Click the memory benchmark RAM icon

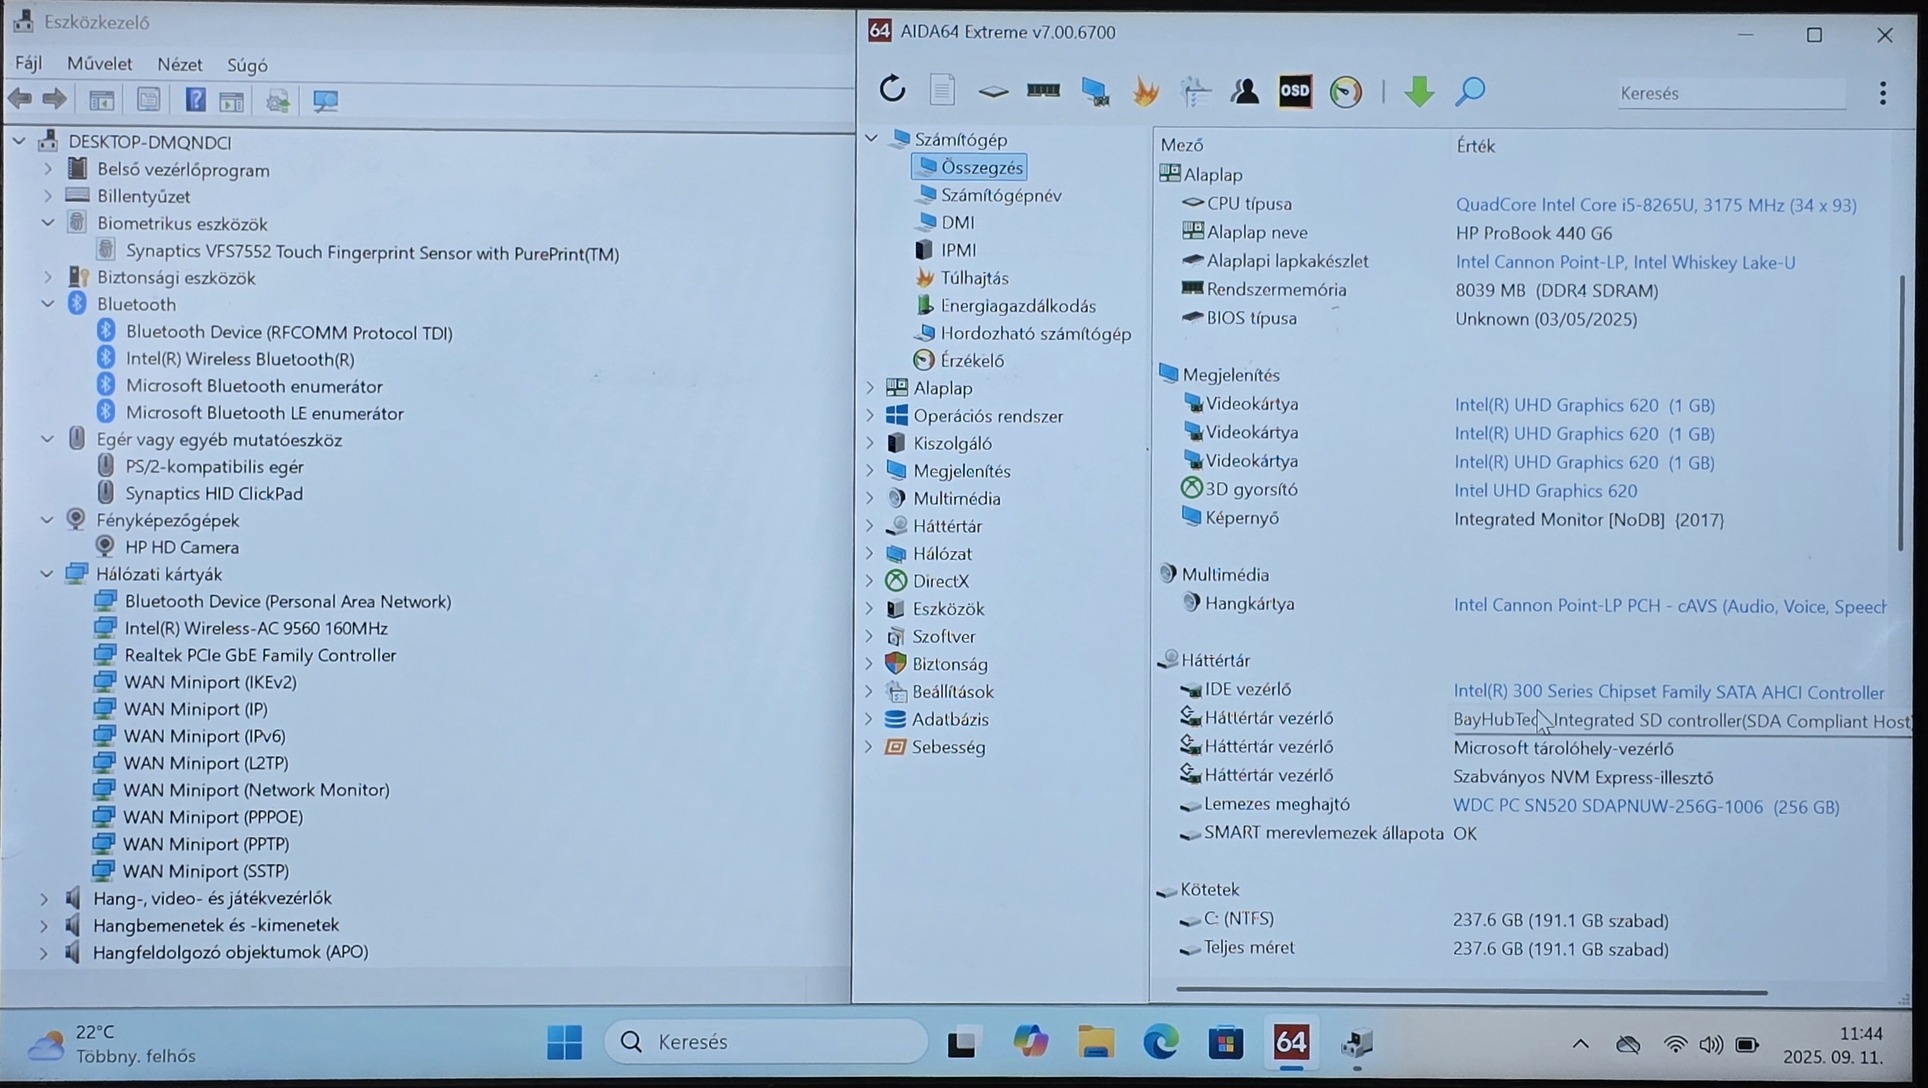(1043, 92)
